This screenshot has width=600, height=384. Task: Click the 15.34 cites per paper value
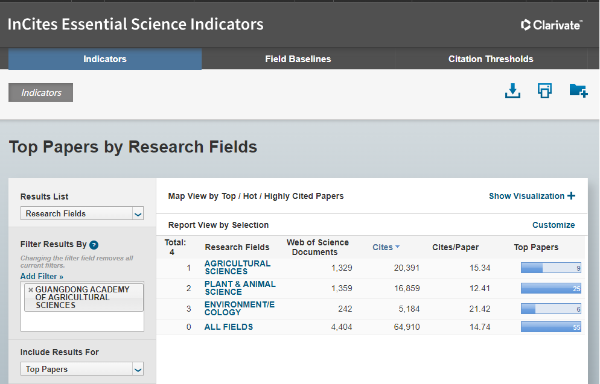click(x=480, y=268)
